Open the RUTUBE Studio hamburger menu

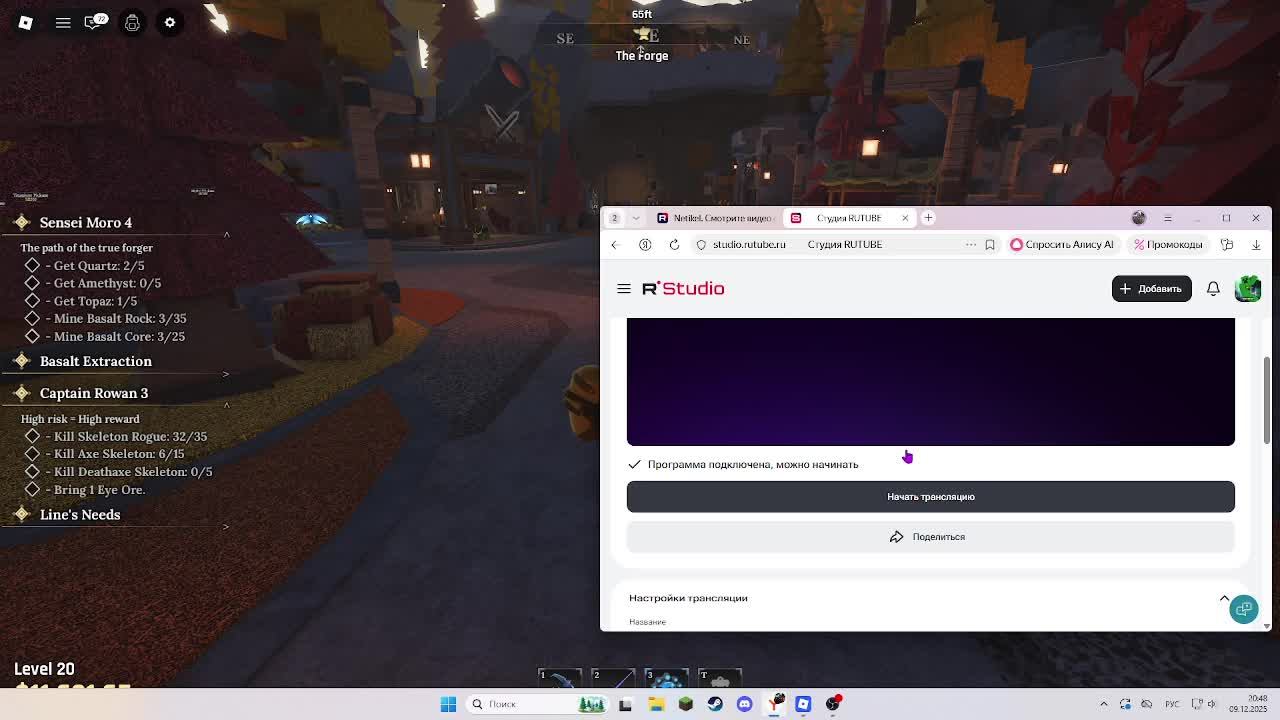coord(624,289)
